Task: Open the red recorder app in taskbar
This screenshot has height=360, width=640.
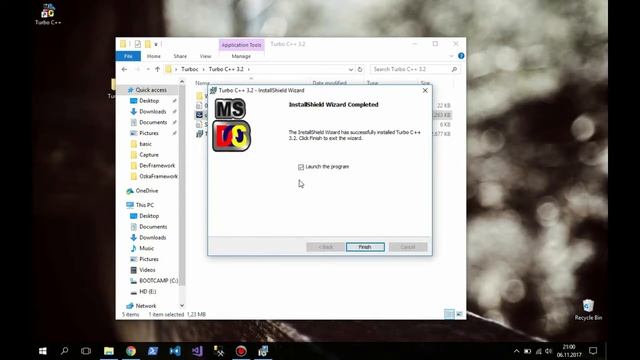Action: [241, 351]
